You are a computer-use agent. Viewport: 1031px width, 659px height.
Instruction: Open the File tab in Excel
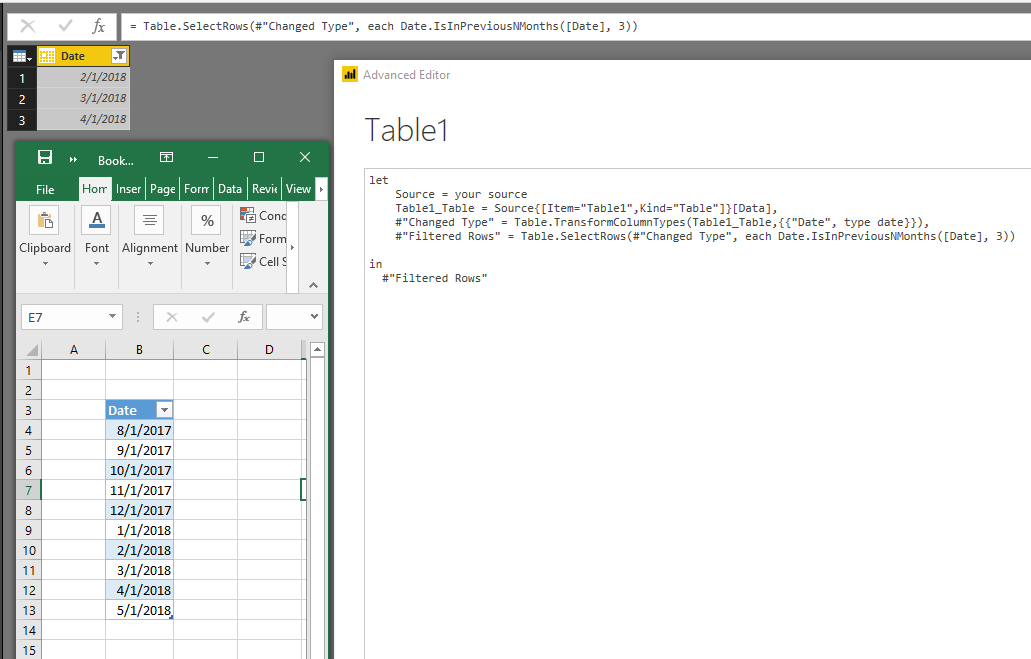(x=45, y=189)
